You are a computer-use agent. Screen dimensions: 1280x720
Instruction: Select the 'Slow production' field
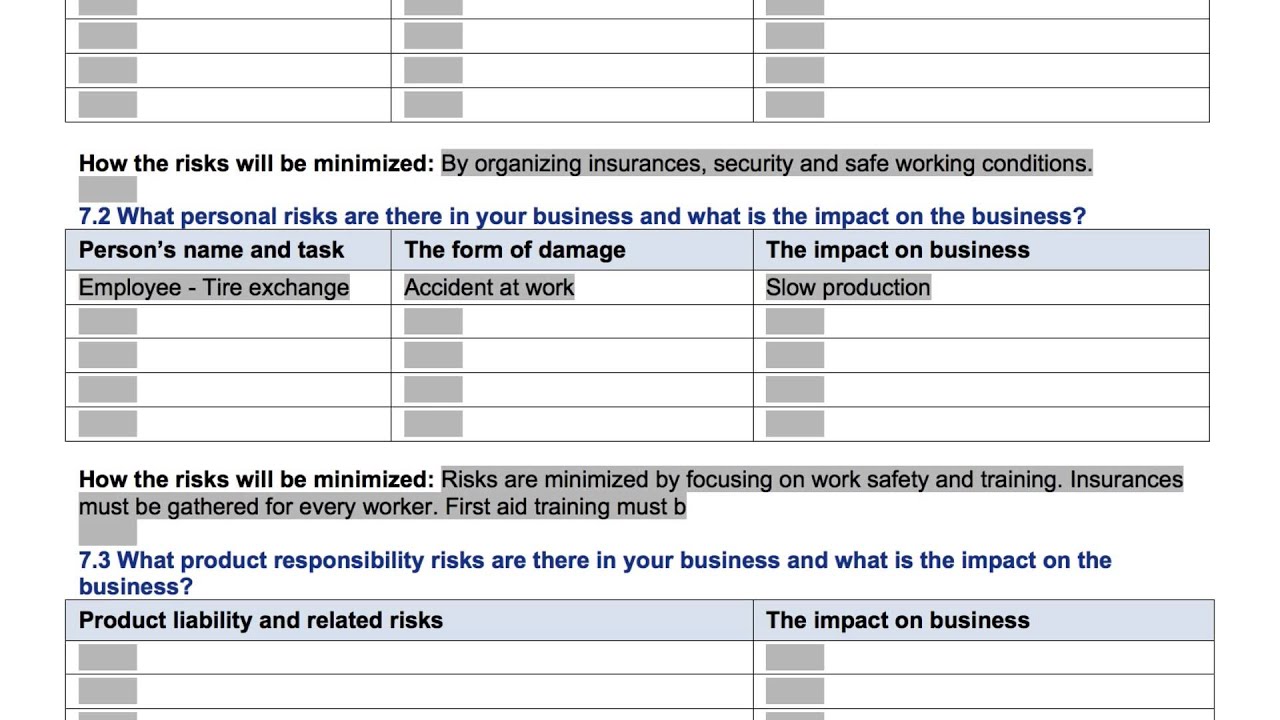pos(848,288)
